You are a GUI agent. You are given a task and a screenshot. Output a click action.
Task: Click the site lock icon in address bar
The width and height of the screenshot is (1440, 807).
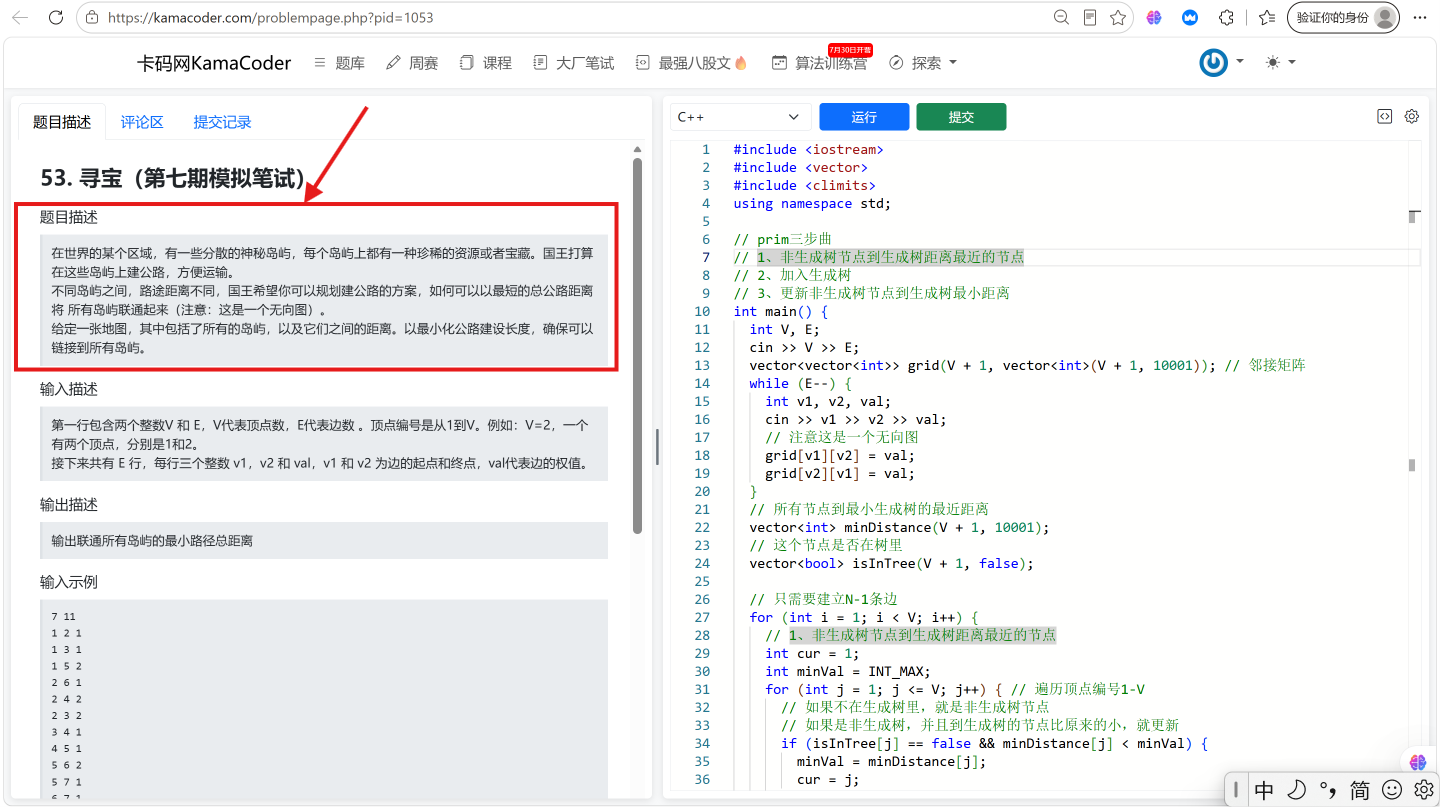pyautogui.click(x=92, y=17)
